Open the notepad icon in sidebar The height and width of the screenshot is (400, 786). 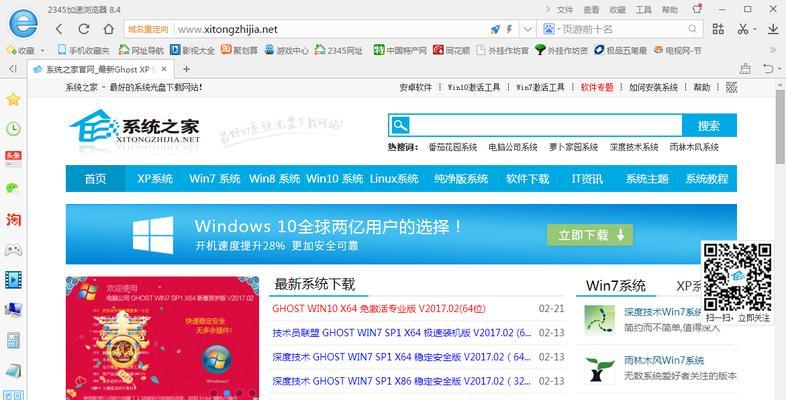click(13, 371)
